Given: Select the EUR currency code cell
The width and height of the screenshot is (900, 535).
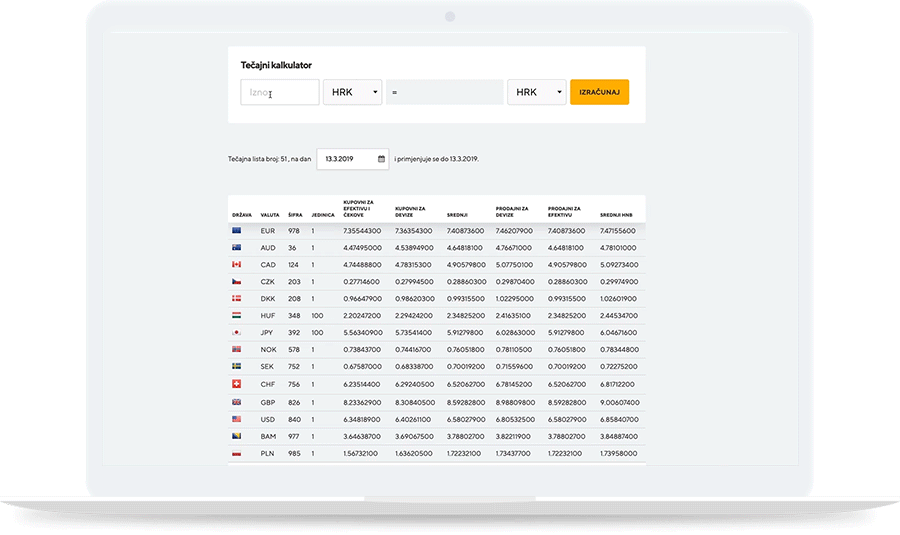Looking at the screenshot, I should (268, 231).
